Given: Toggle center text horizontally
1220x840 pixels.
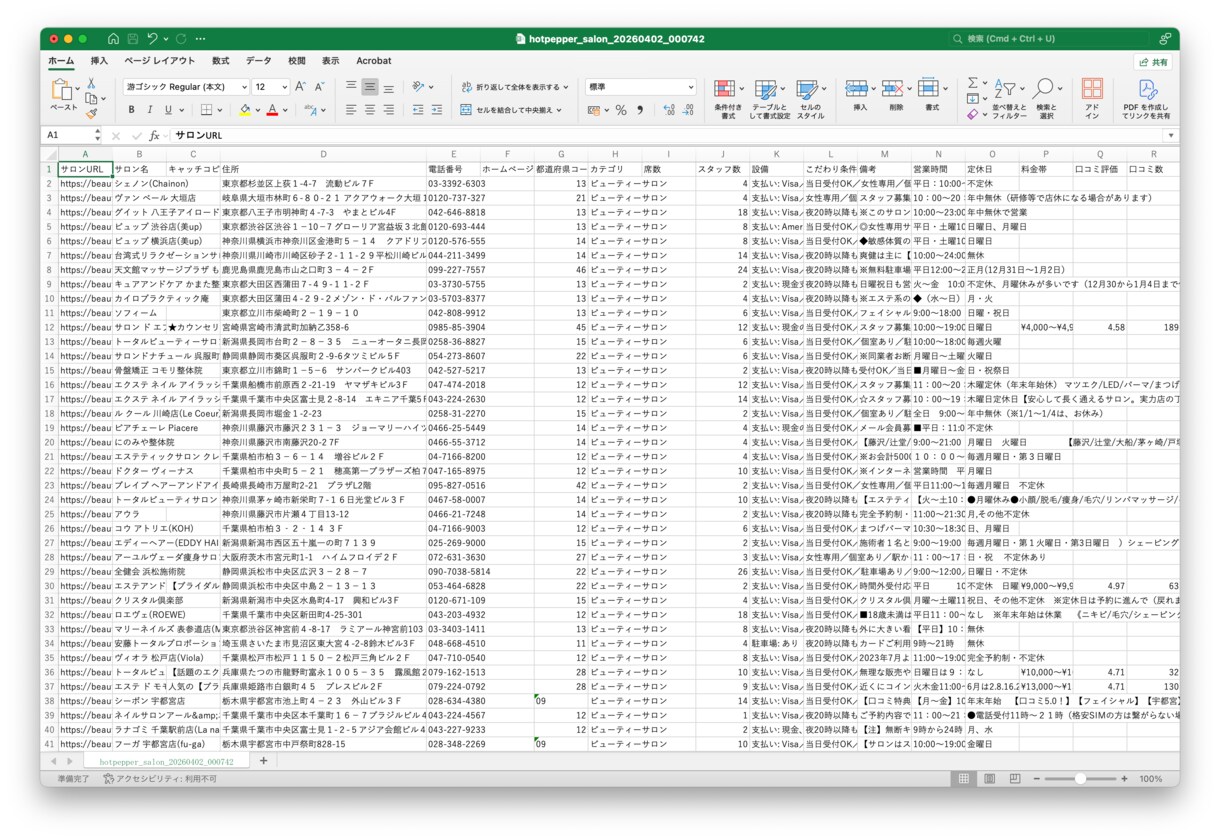Looking at the screenshot, I should (x=370, y=110).
